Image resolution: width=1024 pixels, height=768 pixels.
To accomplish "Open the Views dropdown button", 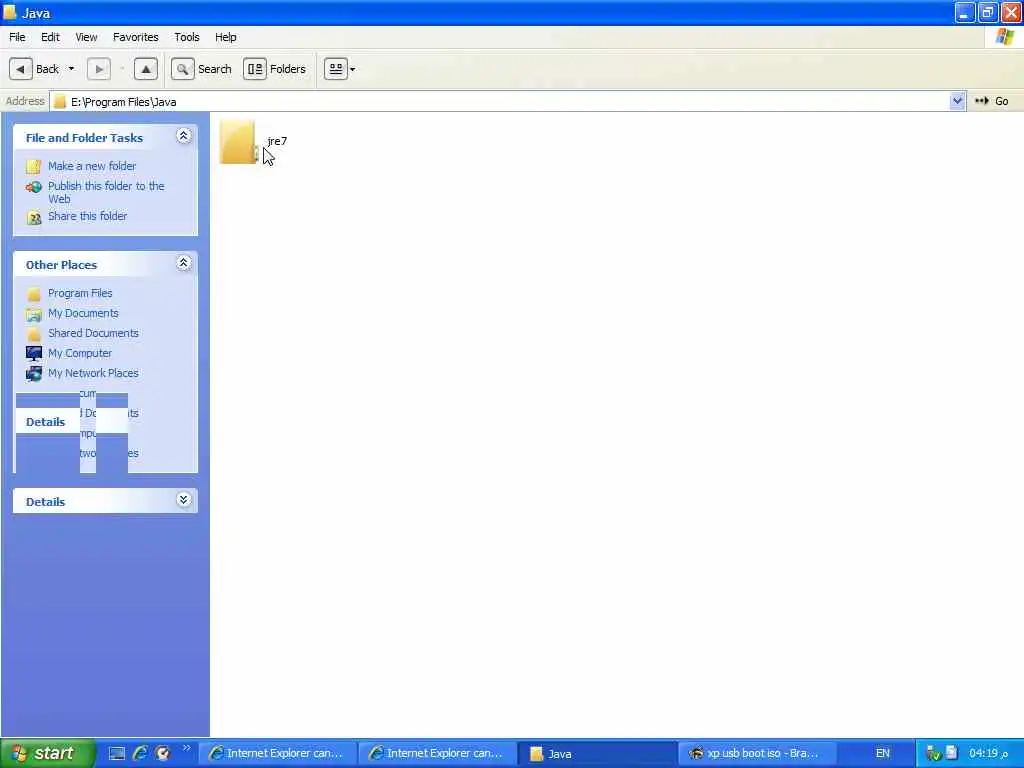I will 340,69.
